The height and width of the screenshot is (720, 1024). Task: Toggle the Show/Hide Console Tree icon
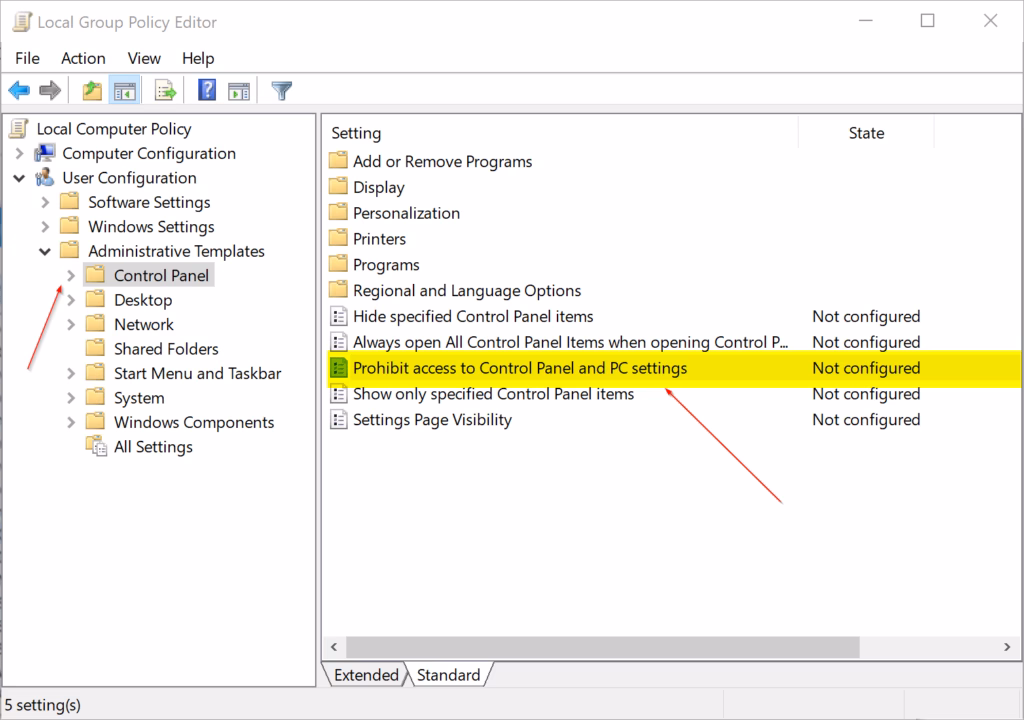125,91
